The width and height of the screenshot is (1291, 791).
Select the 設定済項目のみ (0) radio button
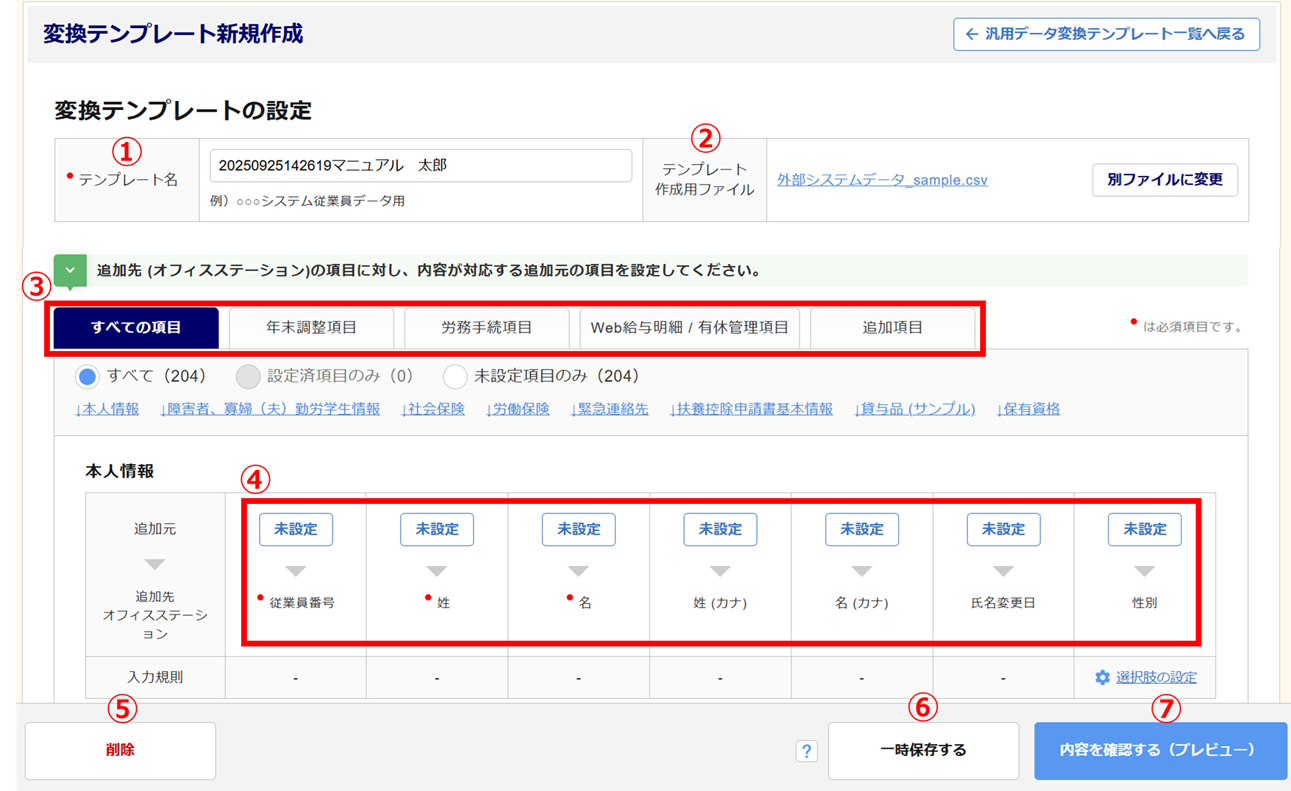coord(248,376)
